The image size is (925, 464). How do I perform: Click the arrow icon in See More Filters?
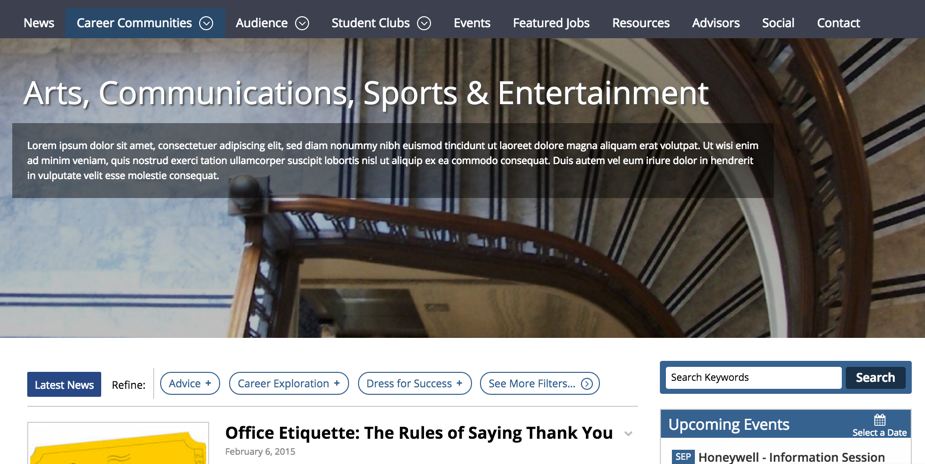coord(587,384)
